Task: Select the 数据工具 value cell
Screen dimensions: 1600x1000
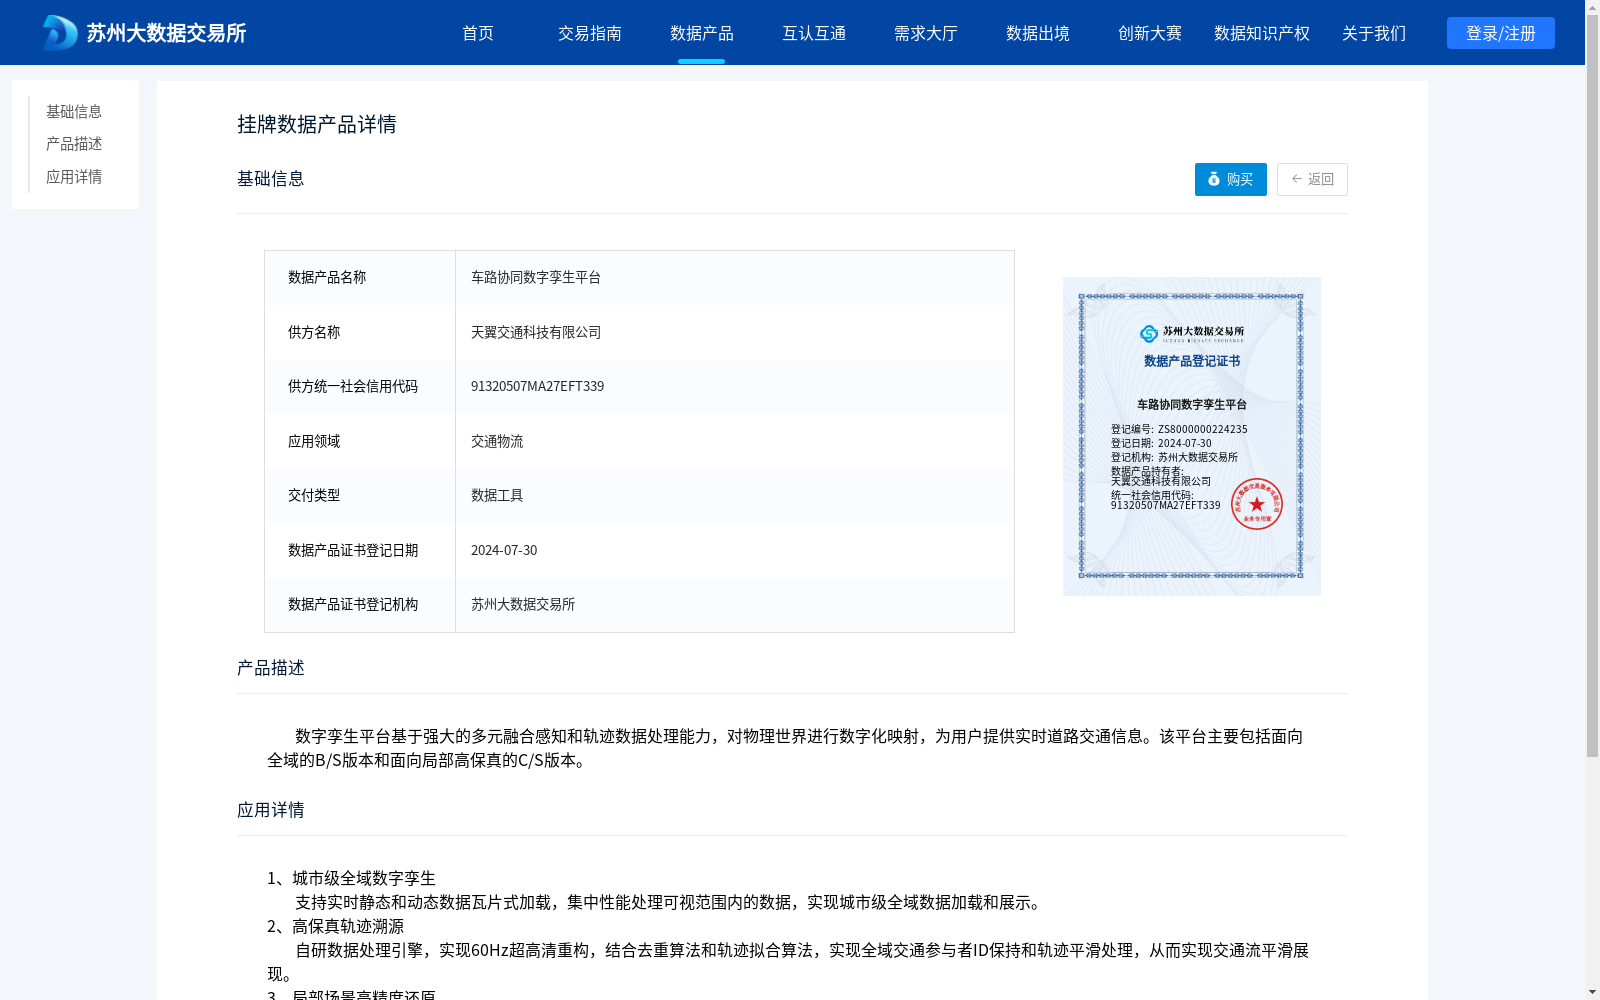Action: pyautogui.click(x=735, y=496)
